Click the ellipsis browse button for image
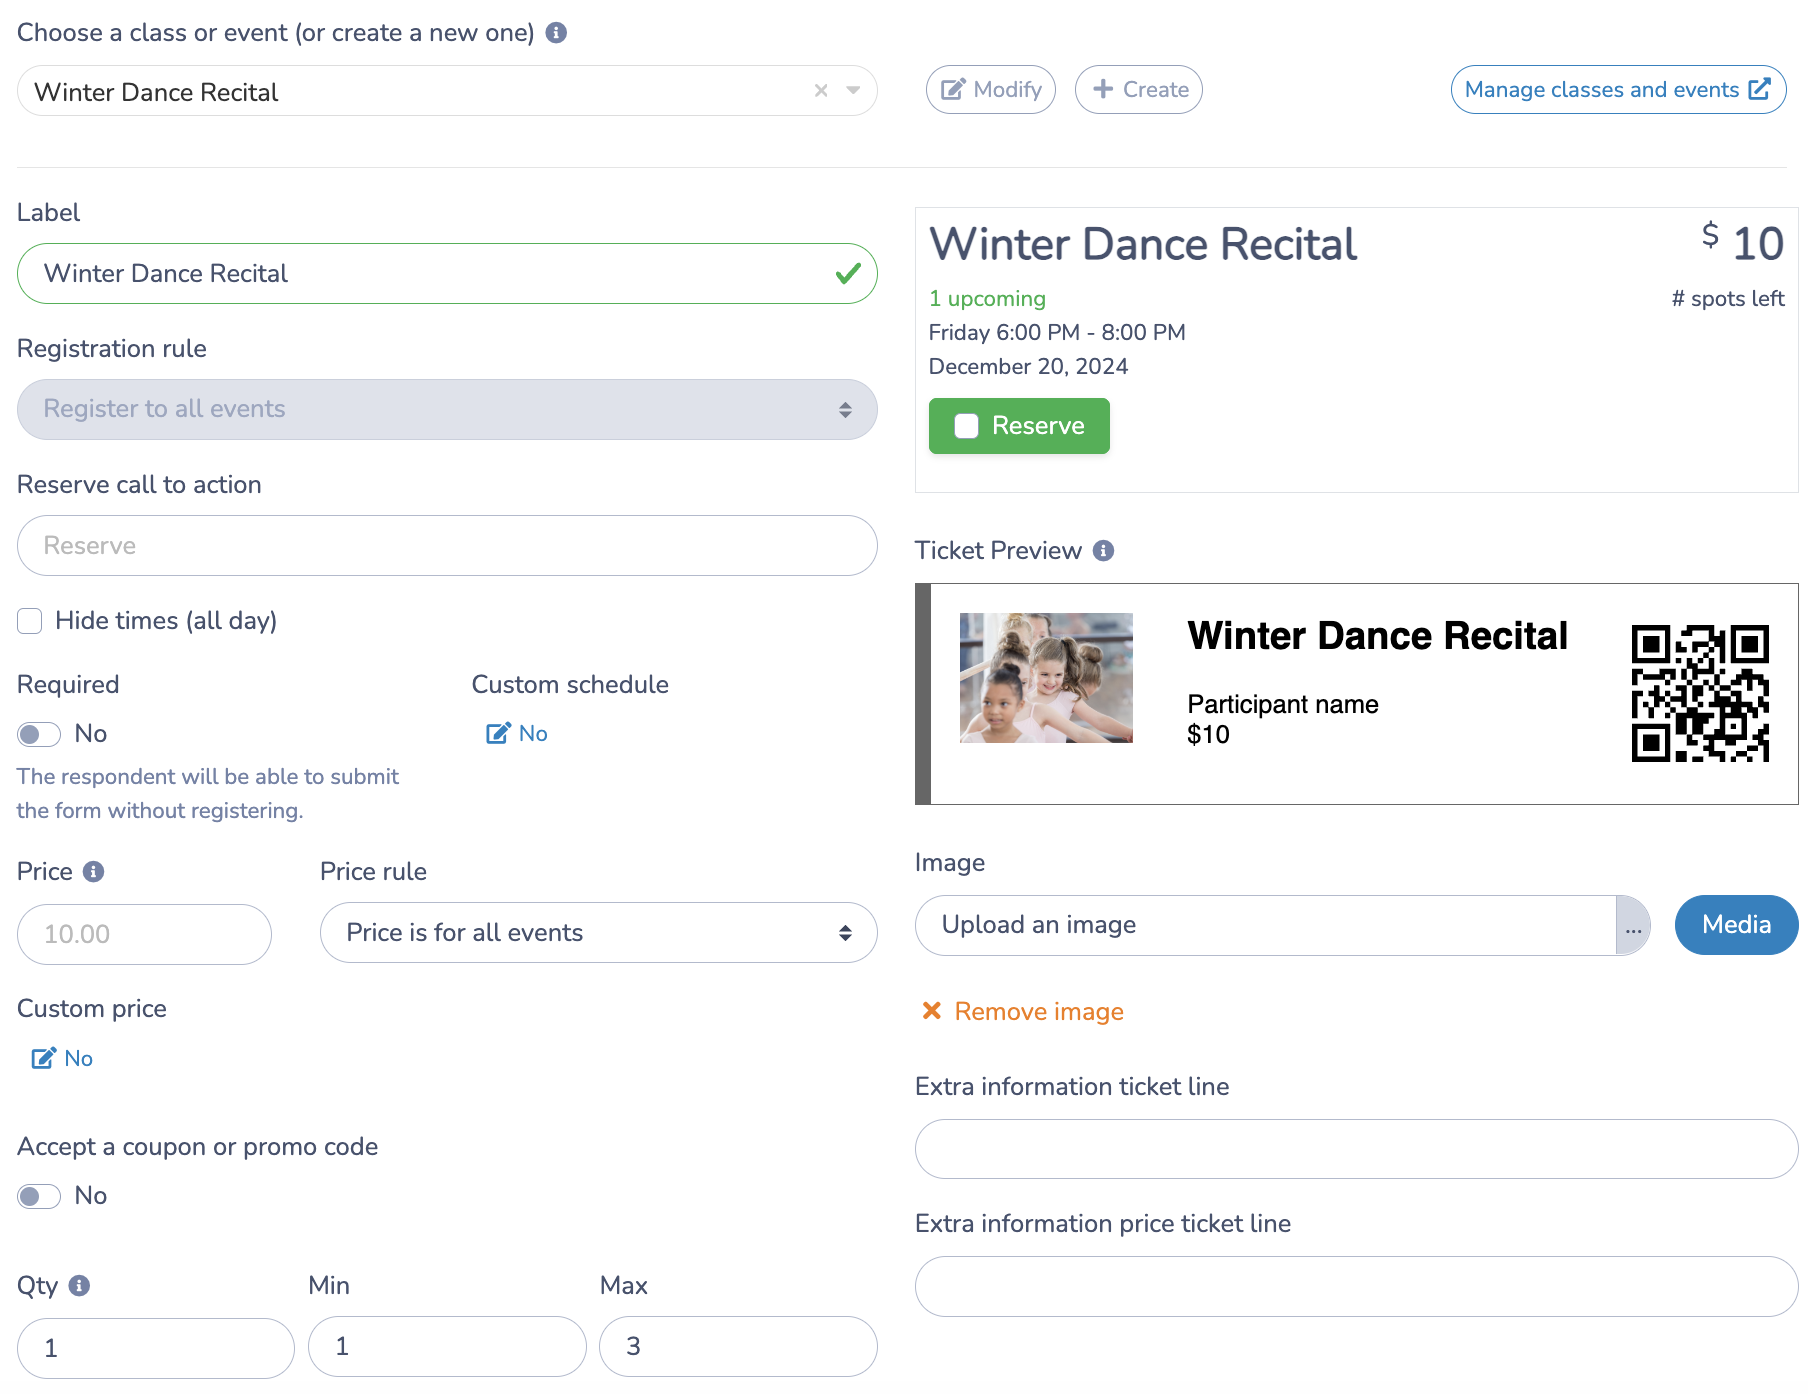This screenshot has width=1808, height=1394. click(1633, 926)
